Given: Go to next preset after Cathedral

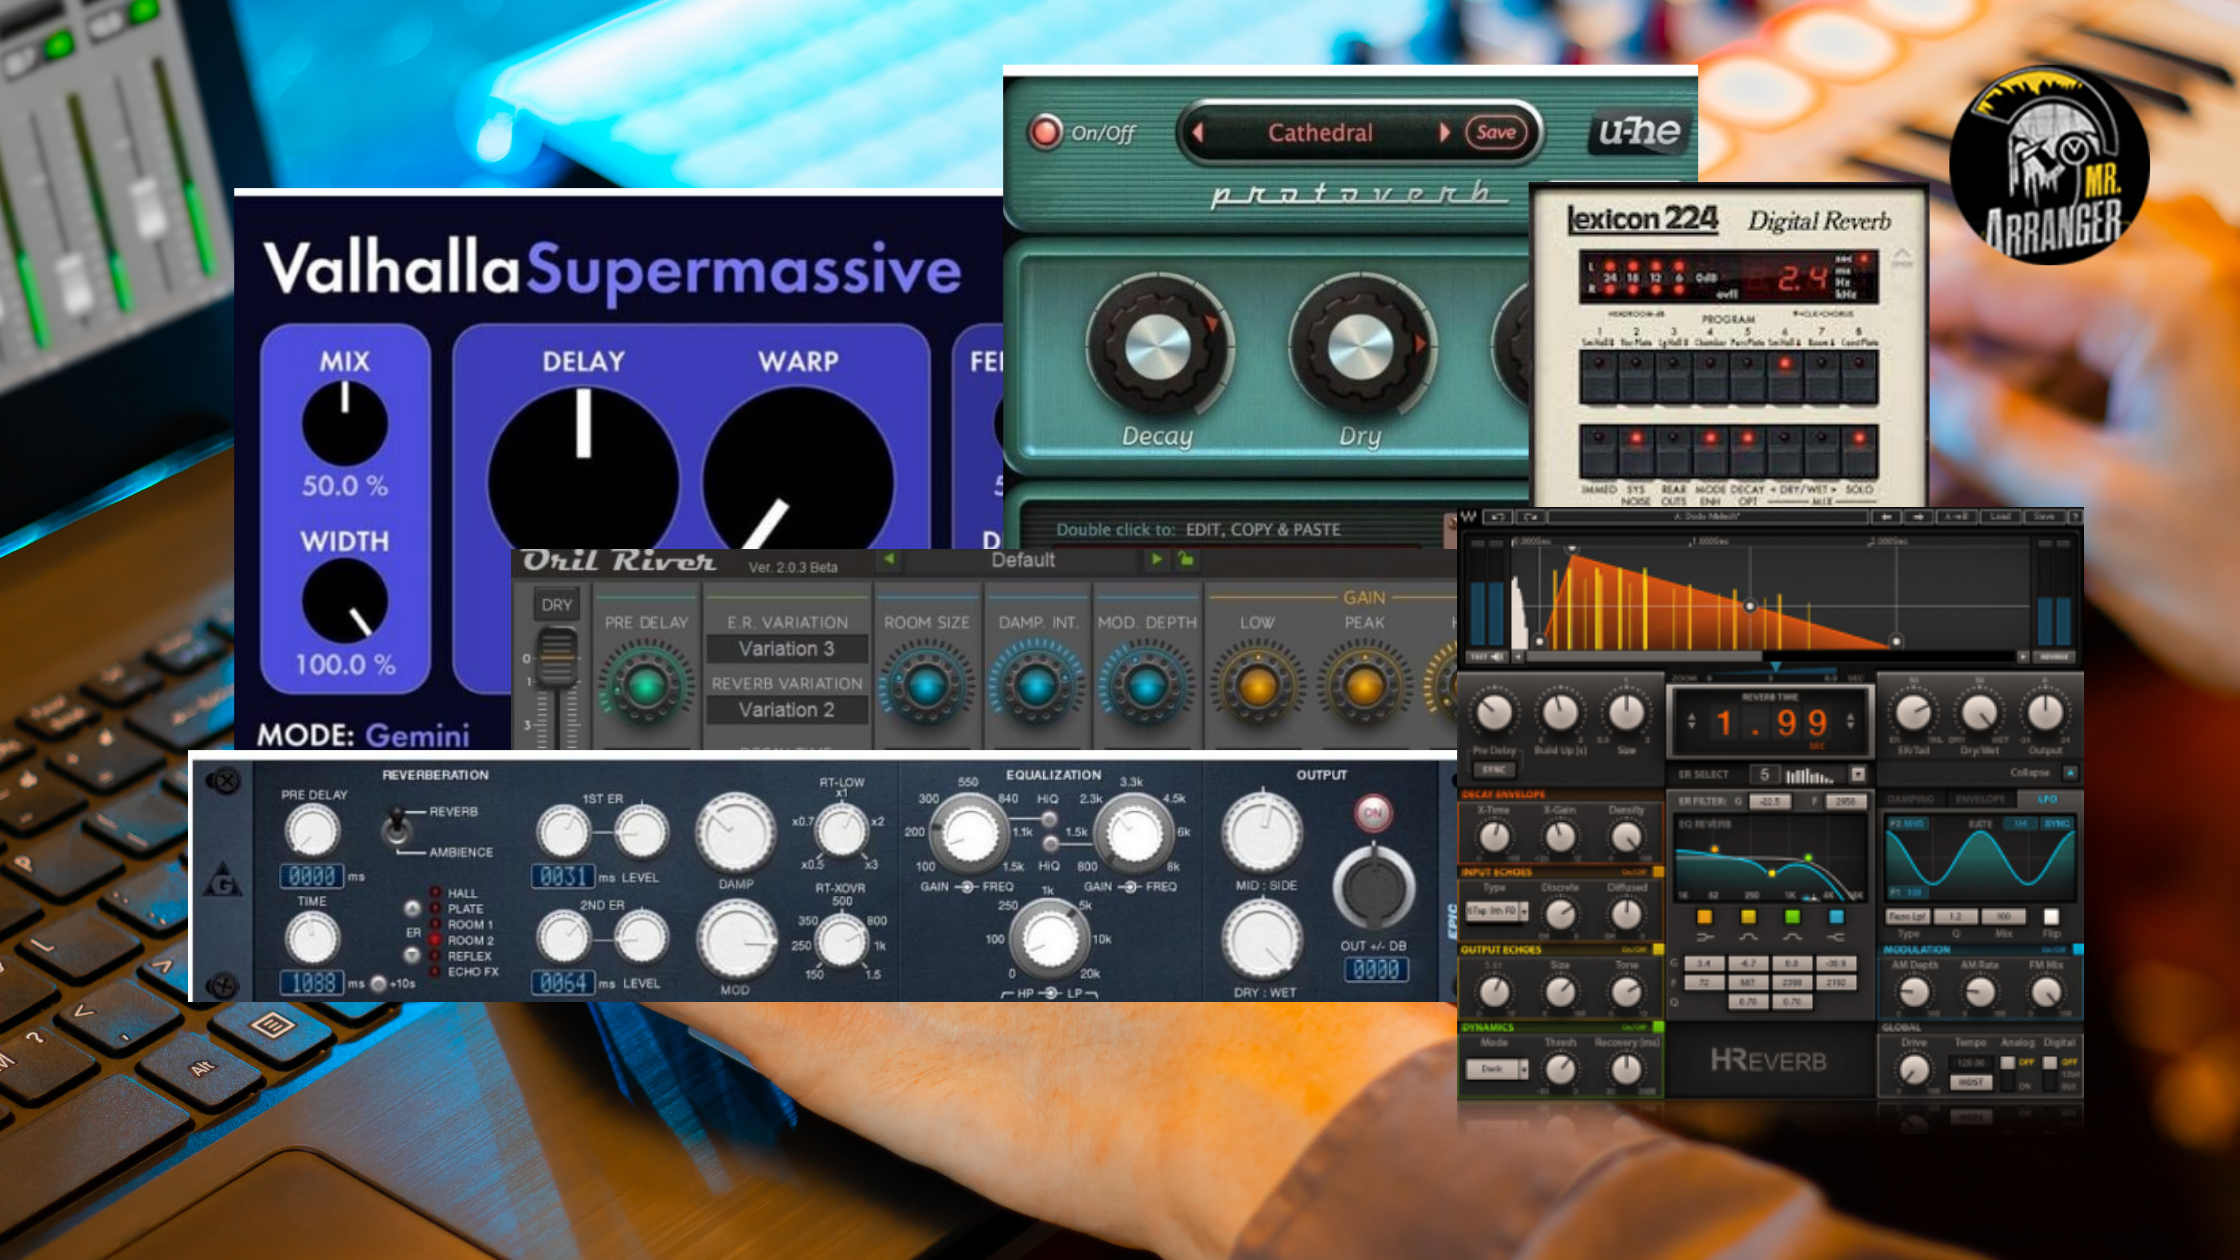Looking at the screenshot, I should 1444,132.
